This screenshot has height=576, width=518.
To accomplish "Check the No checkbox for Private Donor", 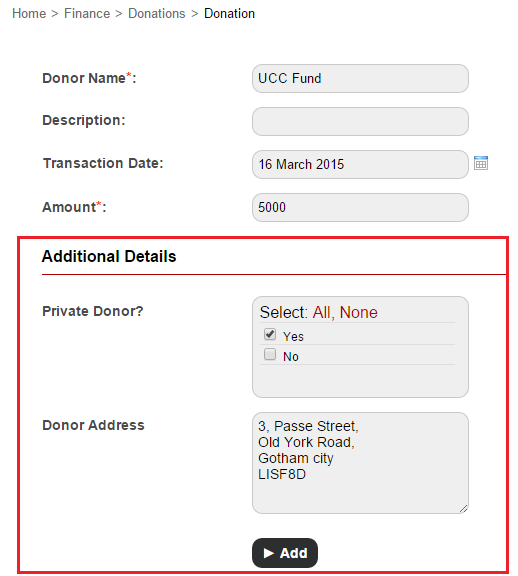I will [270, 354].
